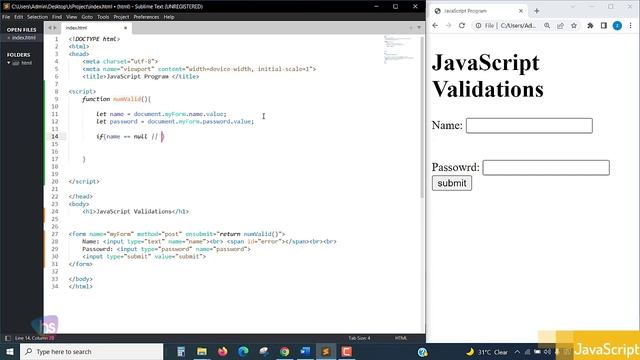
Task: Click the Sublime tab forward arrow
Action: (x=55, y=28)
